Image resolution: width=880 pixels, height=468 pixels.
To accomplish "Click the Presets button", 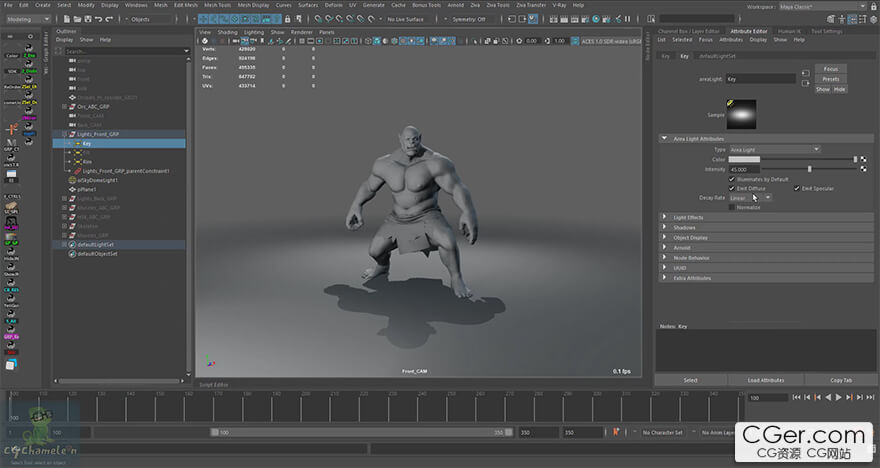I will click(831, 79).
